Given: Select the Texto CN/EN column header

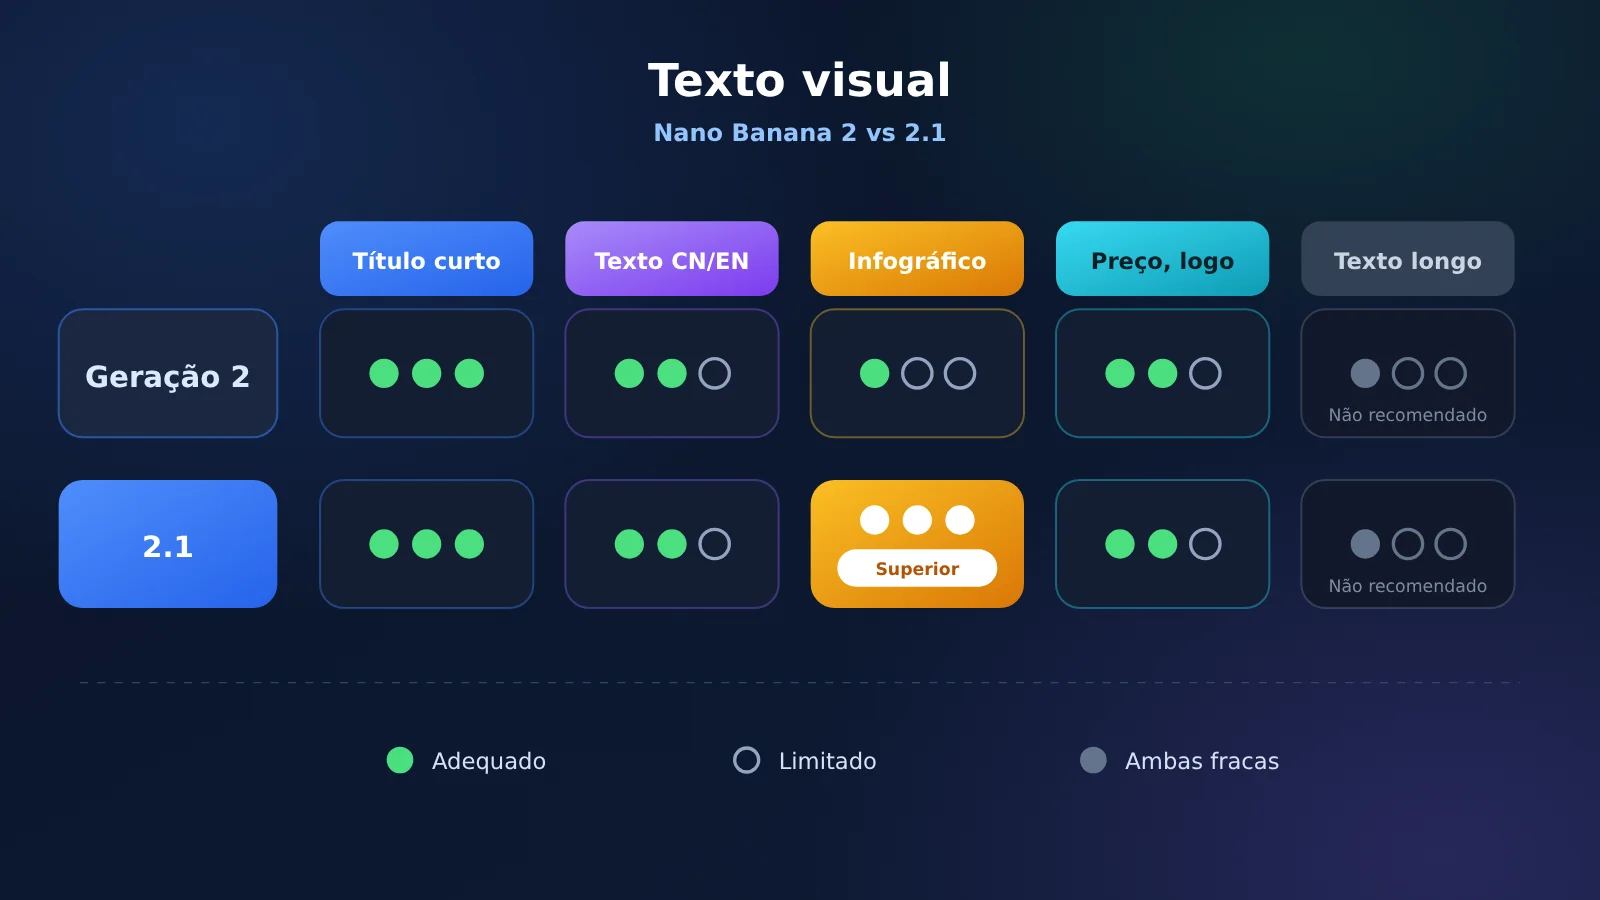Looking at the screenshot, I should [x=672, y=259].
